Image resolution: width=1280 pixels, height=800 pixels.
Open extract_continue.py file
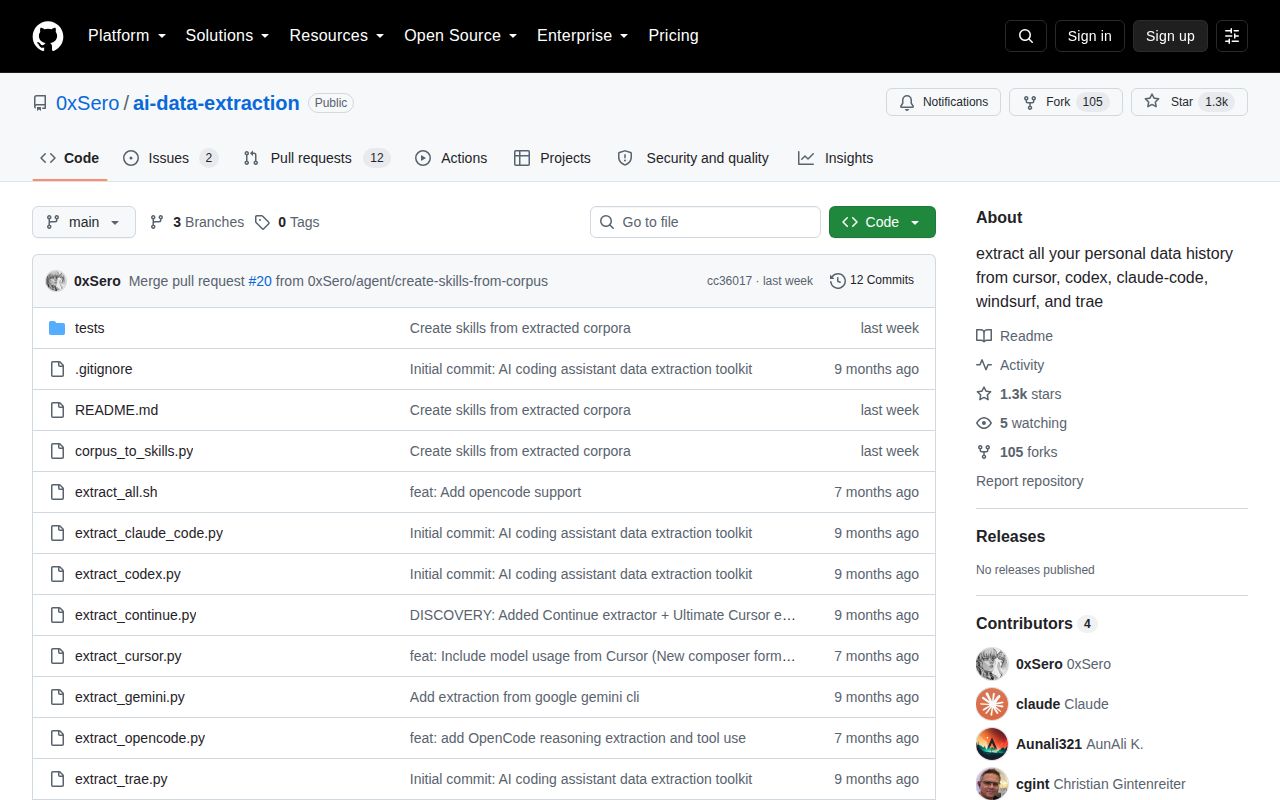[135, 615]
